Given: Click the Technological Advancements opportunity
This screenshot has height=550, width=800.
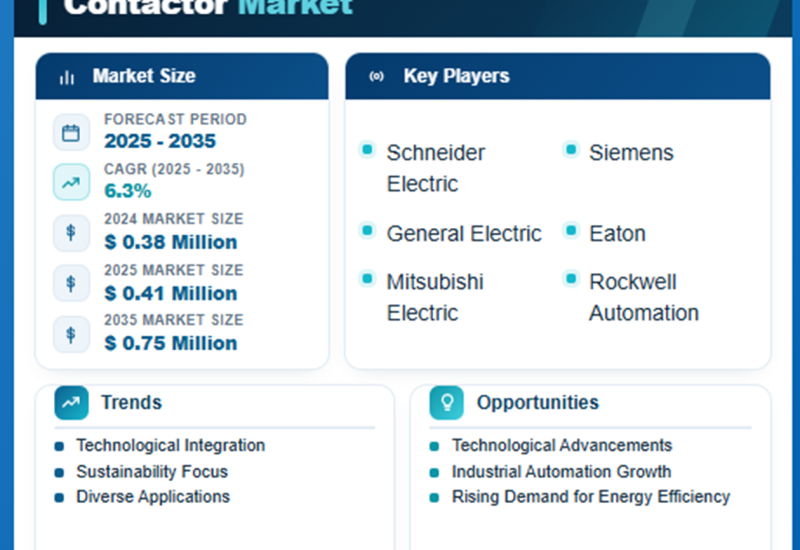Looking at the screenshot, I should (x=562, y=445).
